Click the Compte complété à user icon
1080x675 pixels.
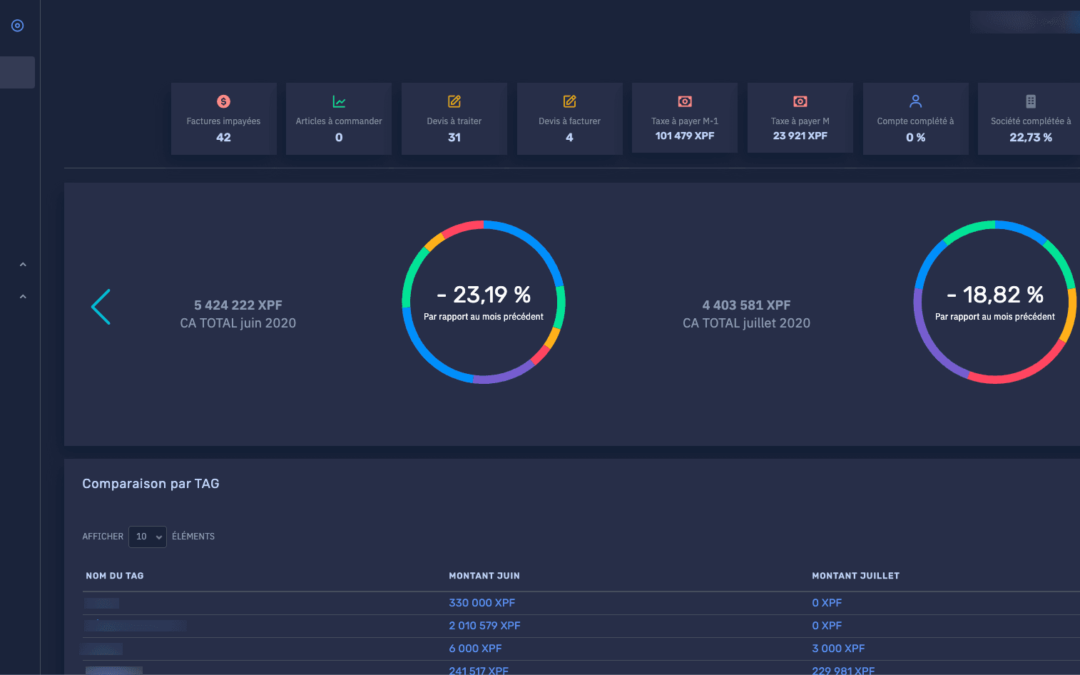pyautogui.click(x=915, y=102)
